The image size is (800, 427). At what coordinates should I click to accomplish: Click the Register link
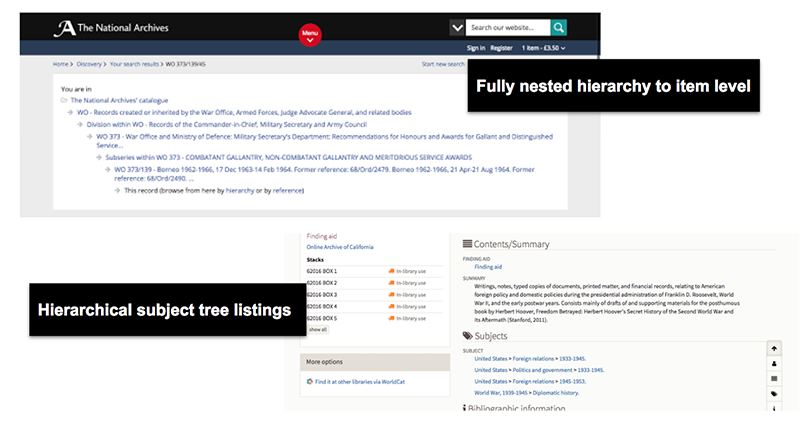(501, 48)
